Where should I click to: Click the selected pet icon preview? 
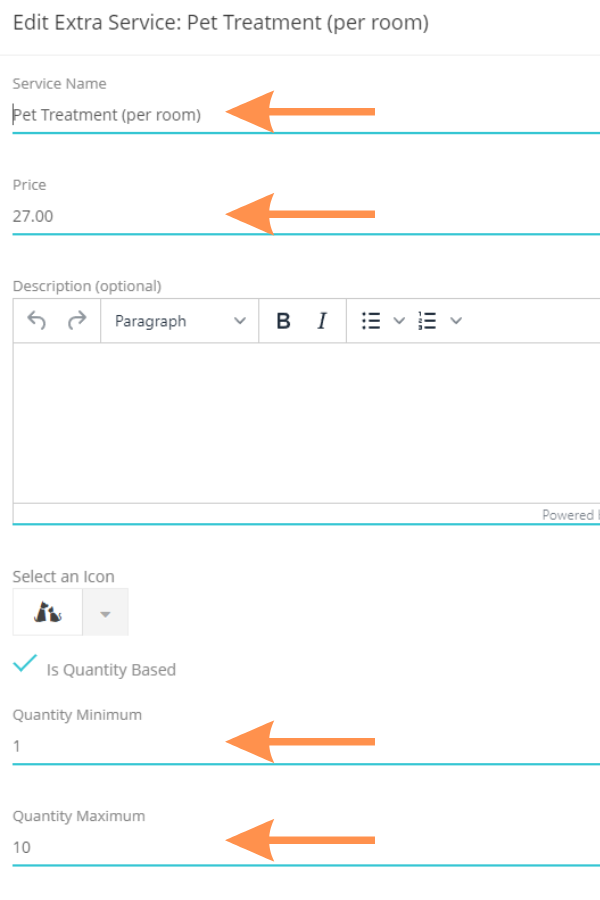(x=47, y=612)
